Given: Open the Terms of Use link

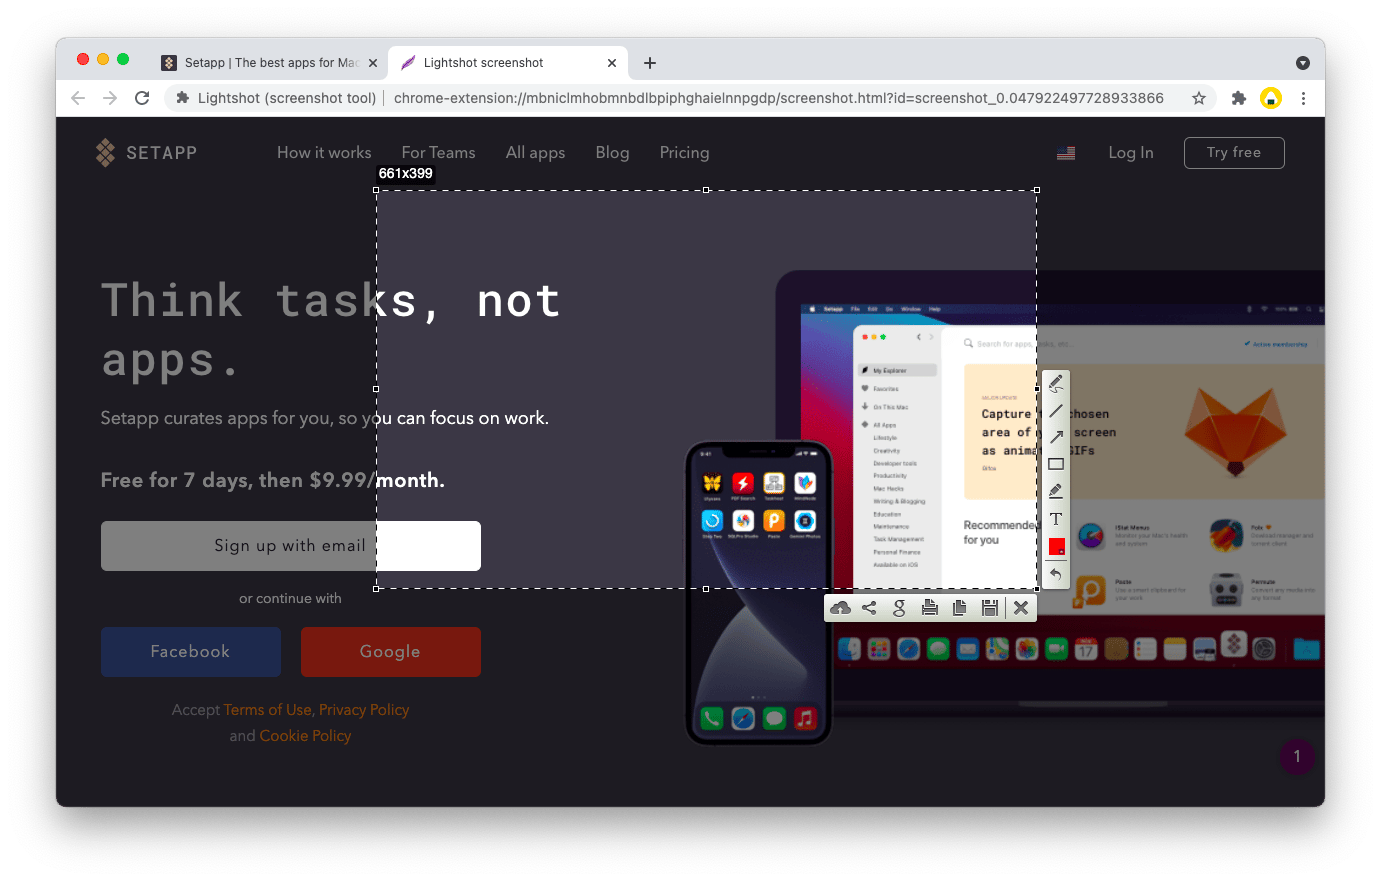Looking at the screenshot, I should [267, 710].
